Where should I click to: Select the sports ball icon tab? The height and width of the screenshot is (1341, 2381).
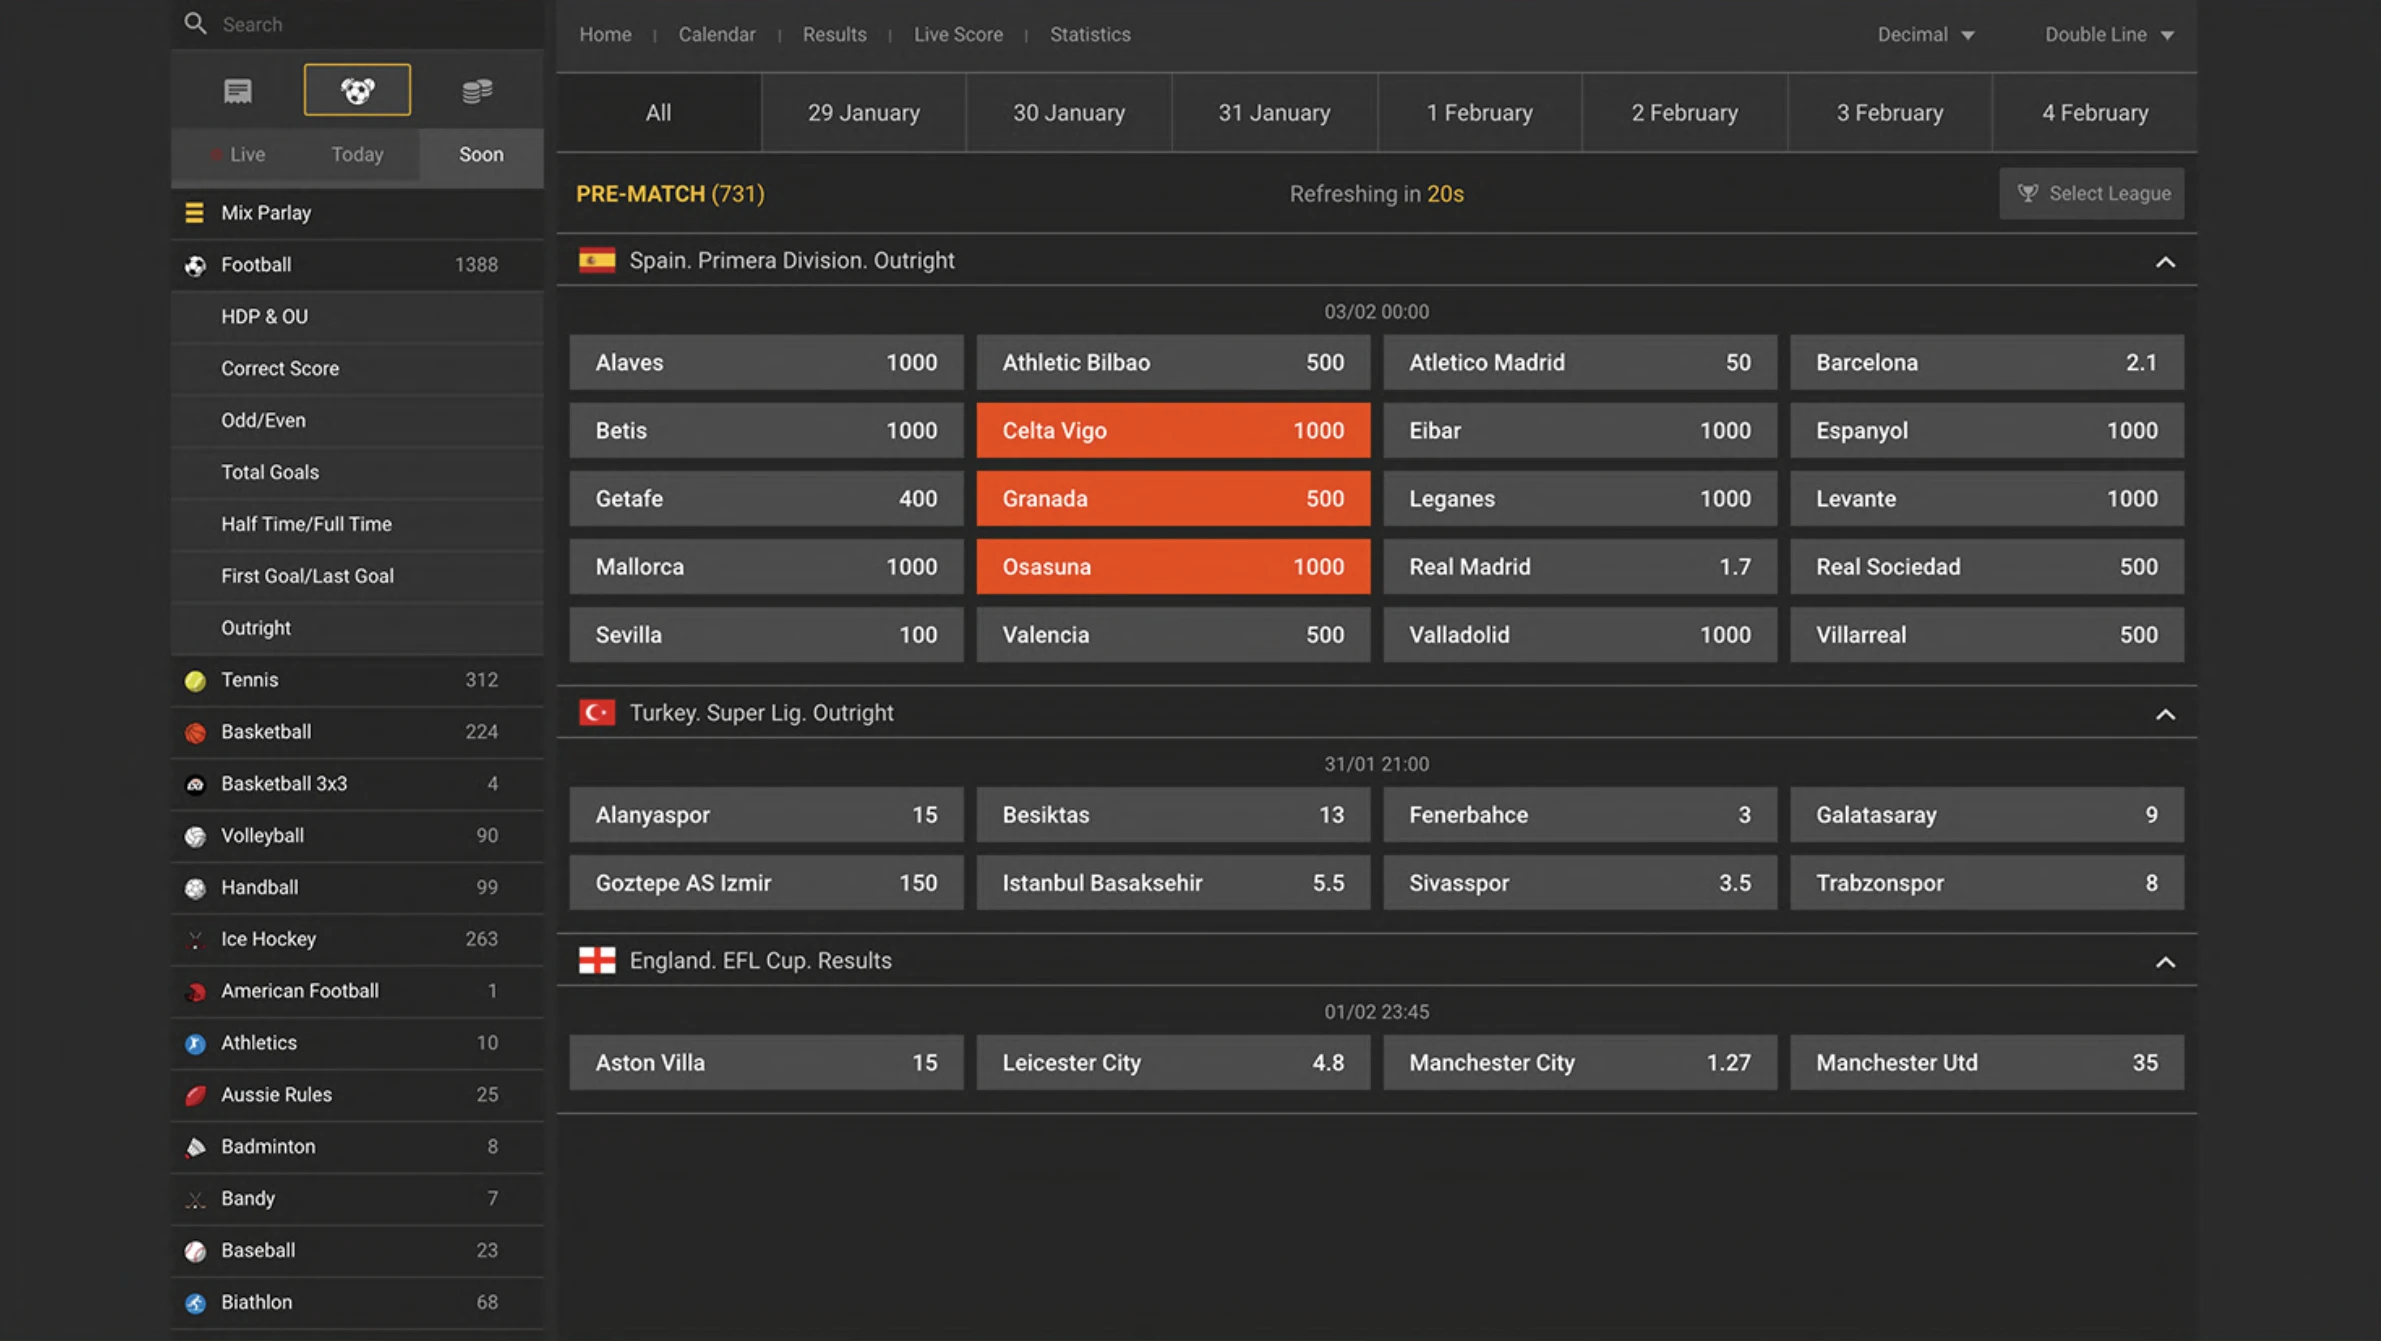357,90
